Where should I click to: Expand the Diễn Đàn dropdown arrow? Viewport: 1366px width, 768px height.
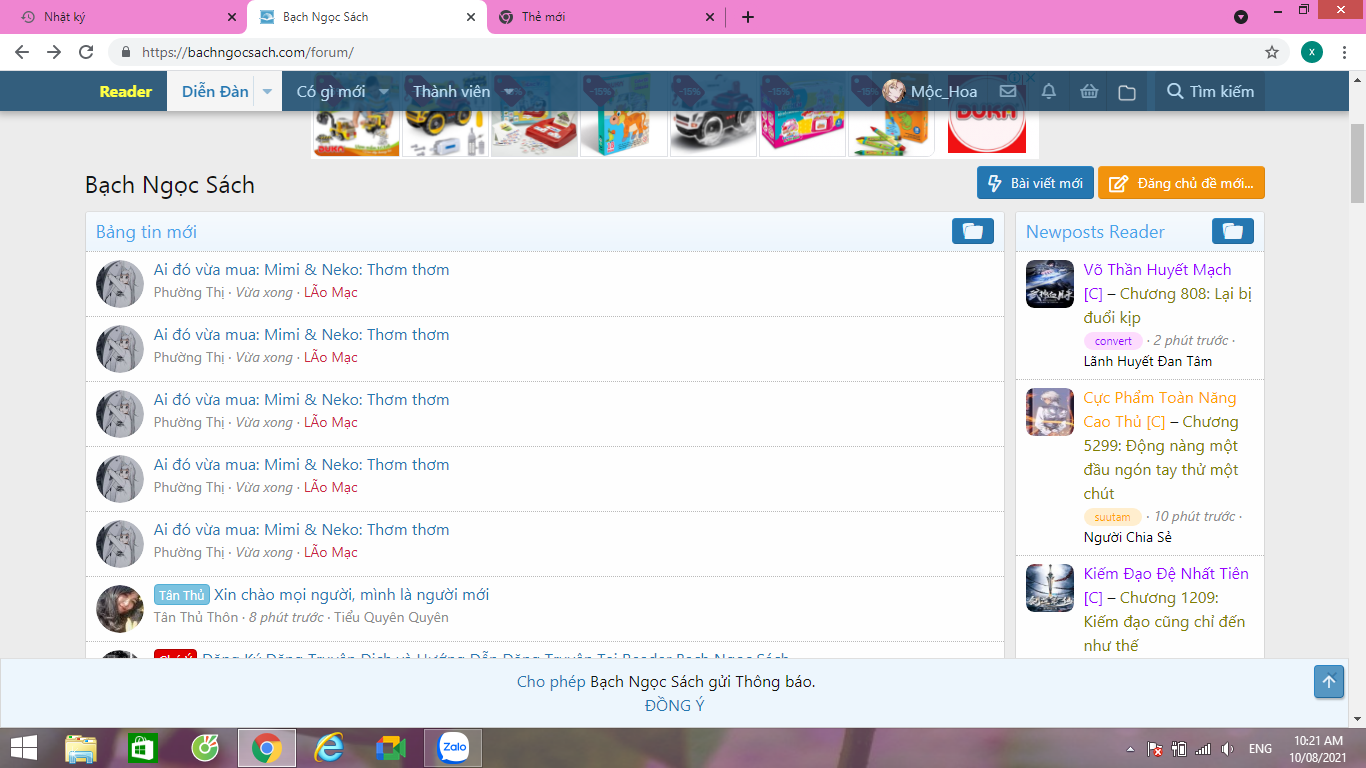(x=267, y=92)
